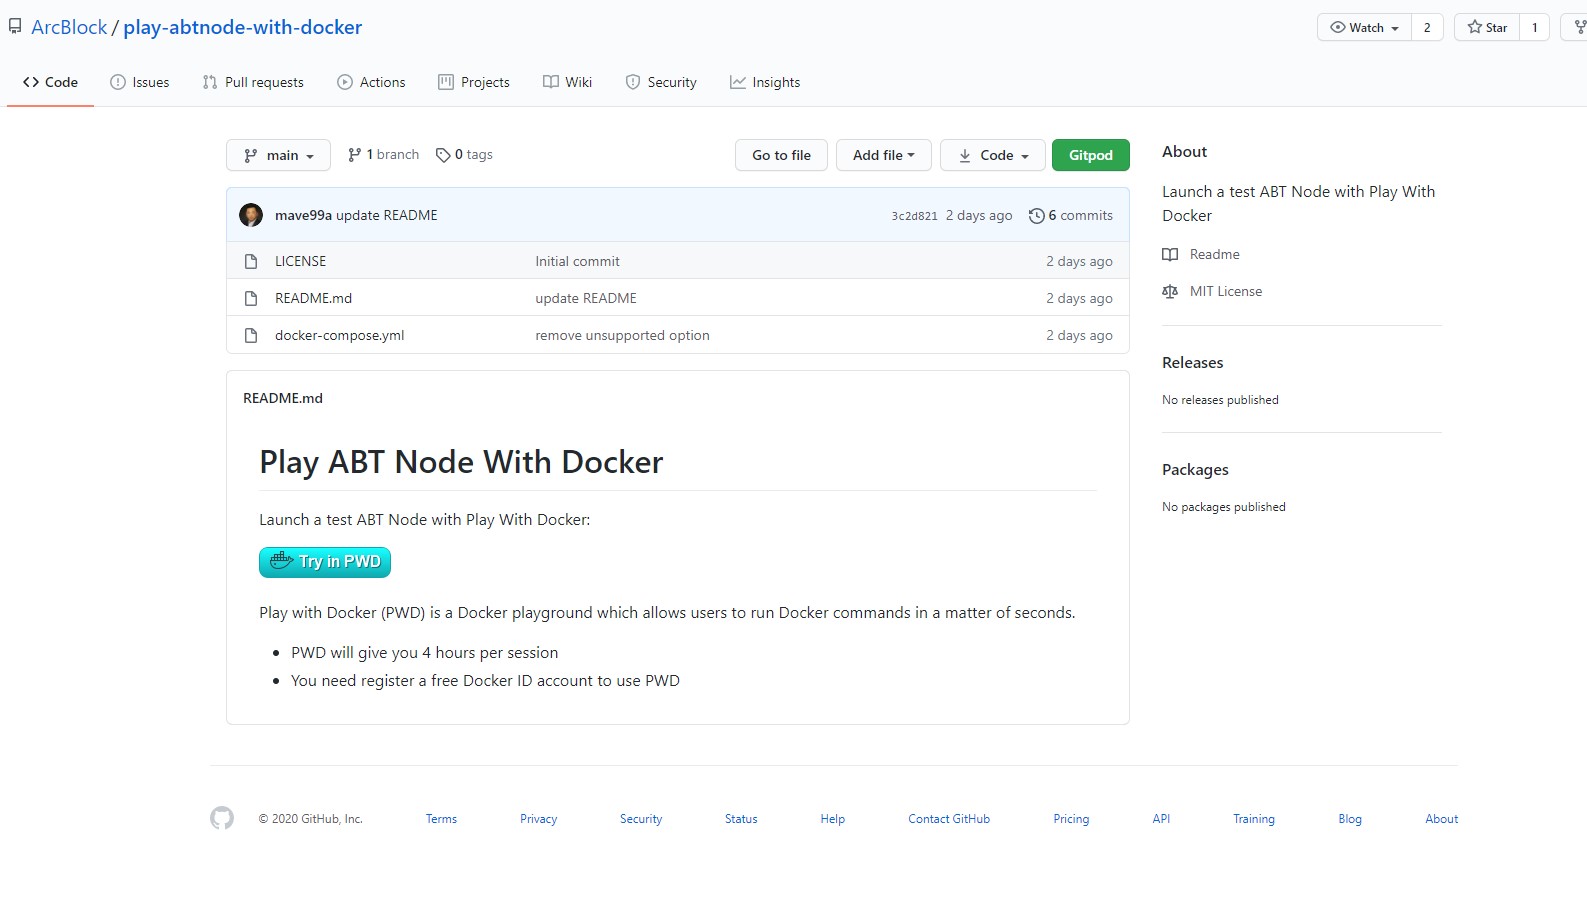Switch to the Issues tab
Screen dimensions: 1587x897
point(140,83)
